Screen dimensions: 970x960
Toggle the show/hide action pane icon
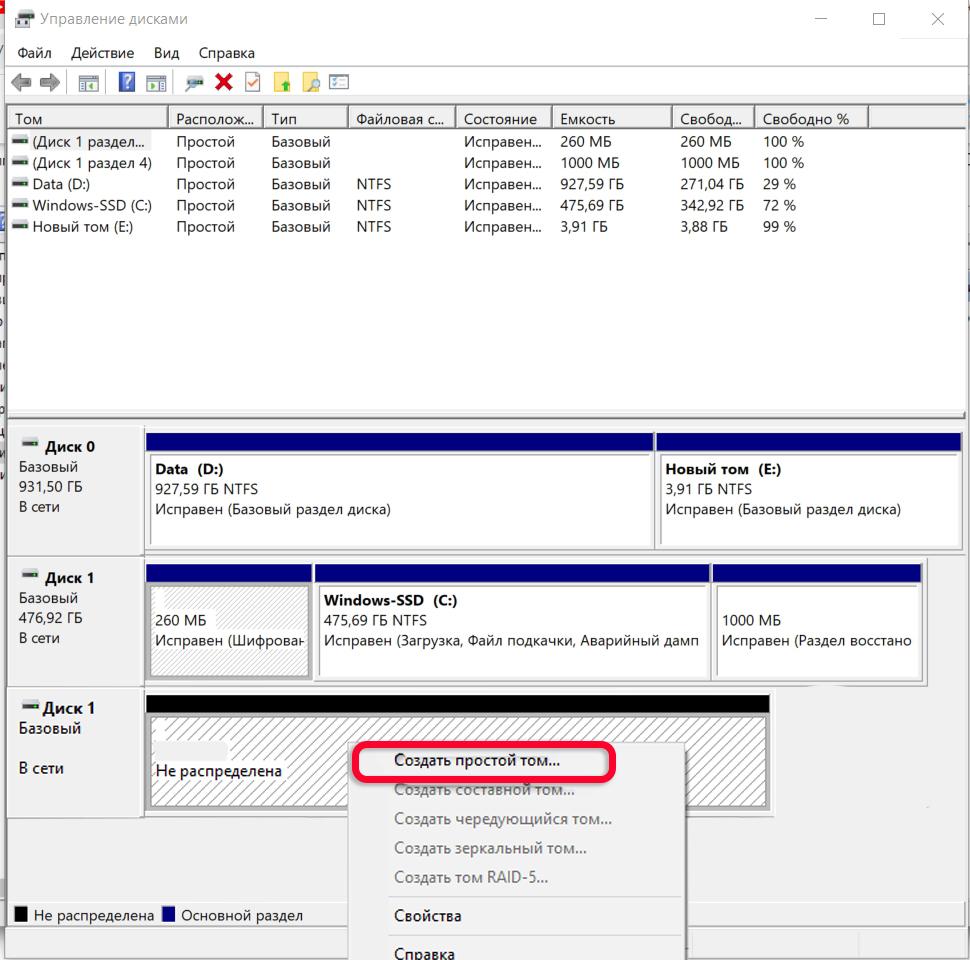(x=156, y=82)
